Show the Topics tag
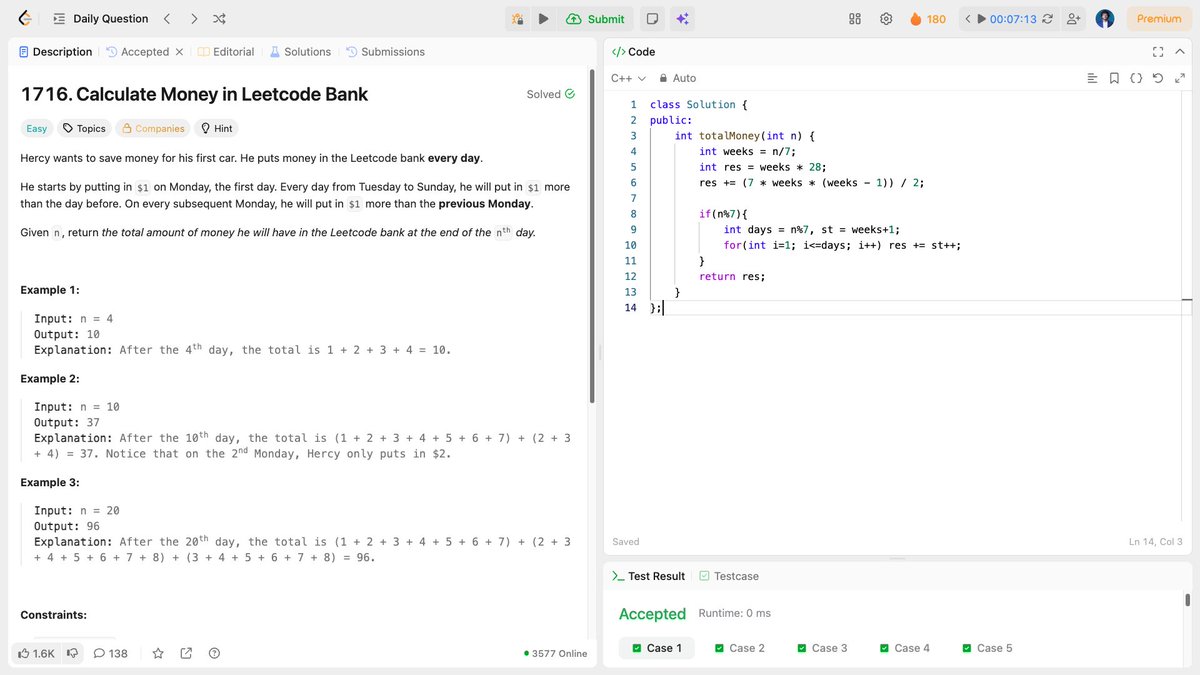This screenshot has width=1200, height=675. point(84,128)
